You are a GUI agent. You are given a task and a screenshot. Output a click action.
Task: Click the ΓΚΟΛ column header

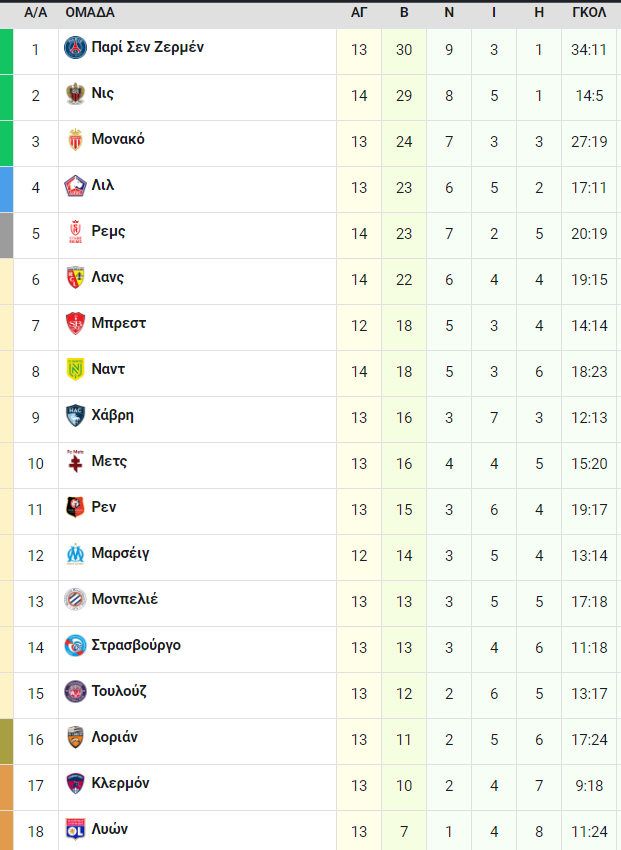(589, 12)
